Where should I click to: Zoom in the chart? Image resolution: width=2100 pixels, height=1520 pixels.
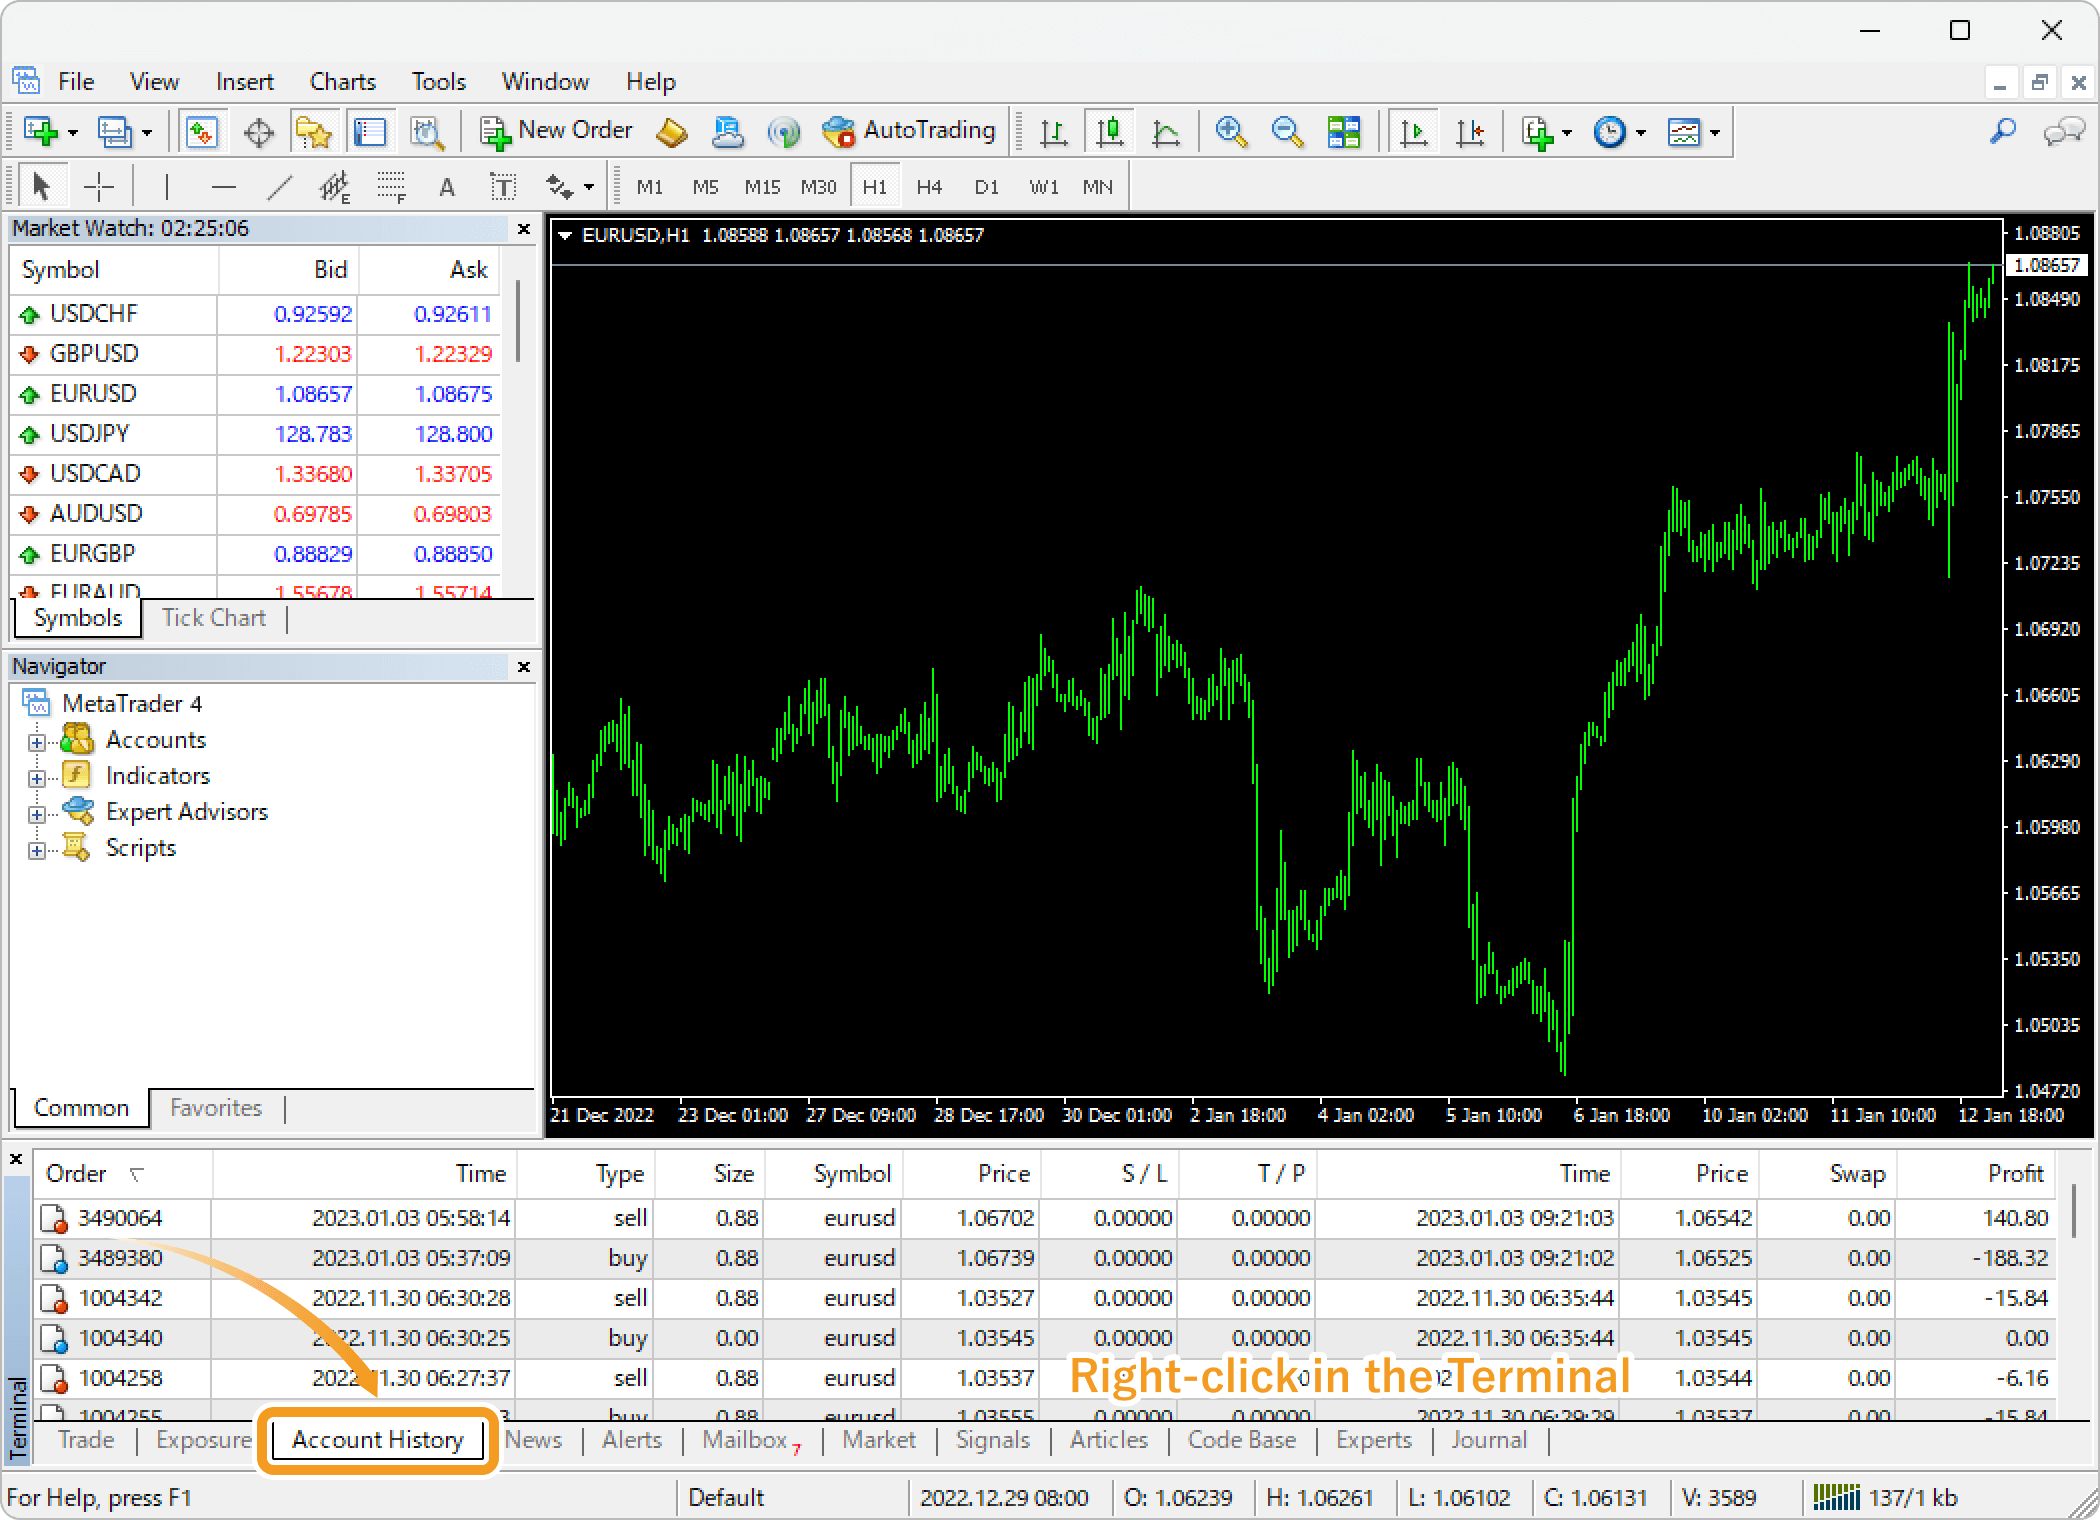click(x=1231, y=132)
